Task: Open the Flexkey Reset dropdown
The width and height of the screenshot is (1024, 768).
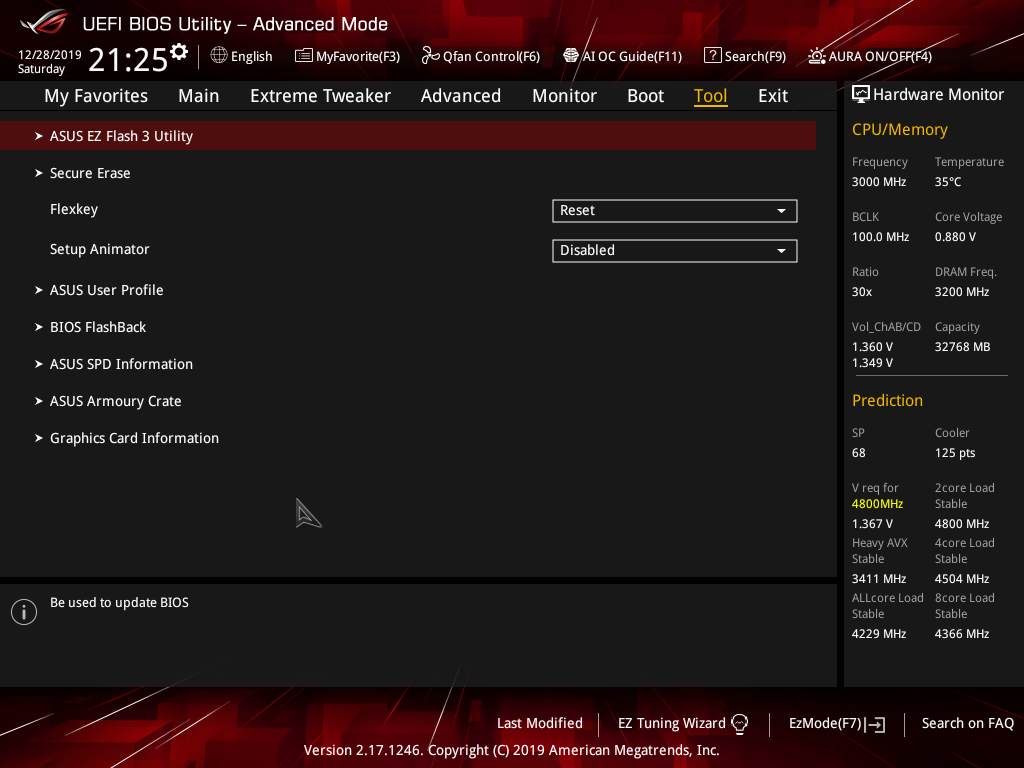Action: [675, 211]
